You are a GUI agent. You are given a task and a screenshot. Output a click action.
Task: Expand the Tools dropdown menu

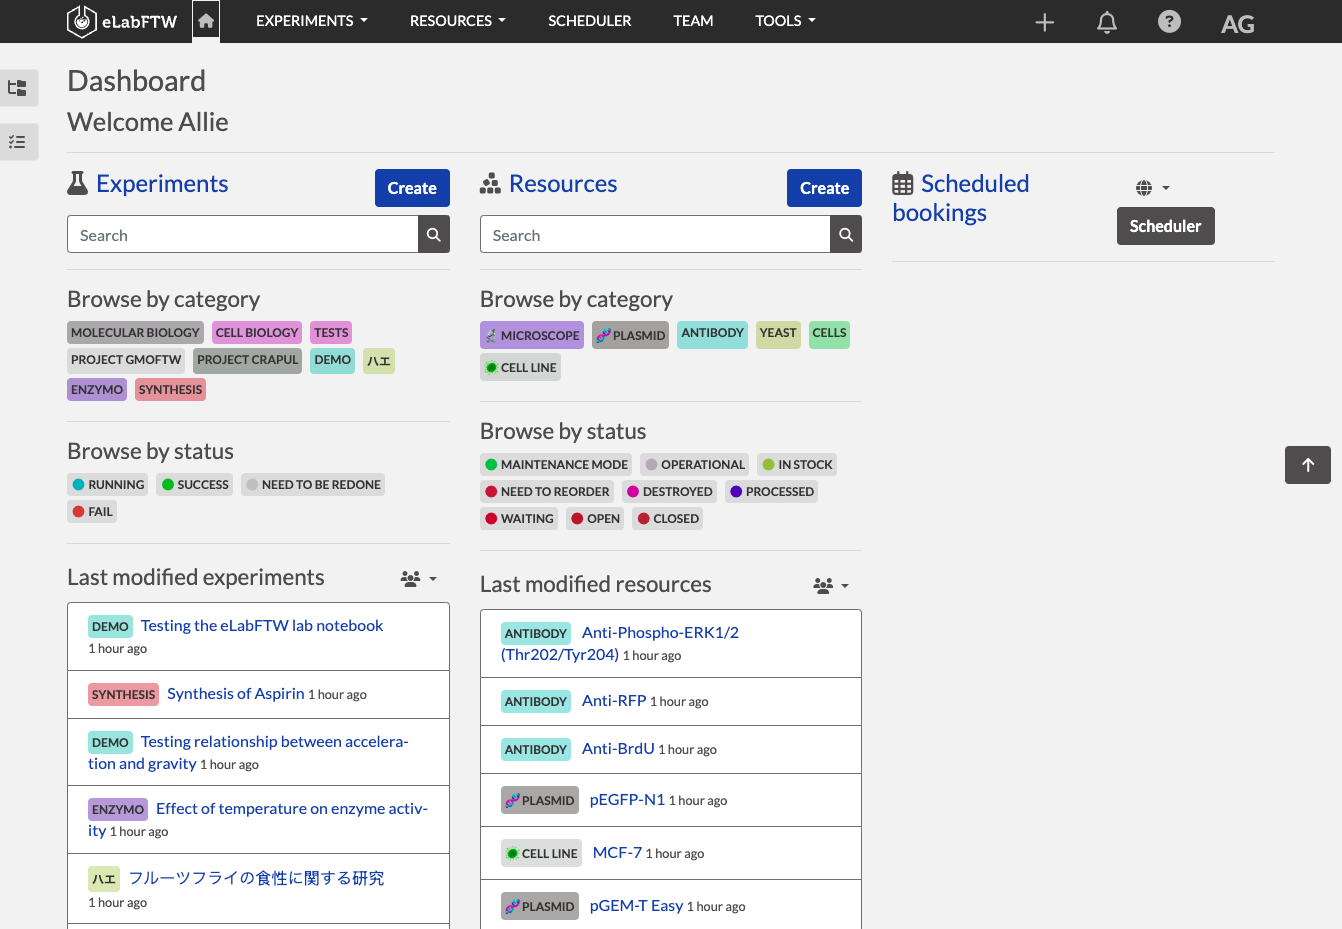point(786,21)
